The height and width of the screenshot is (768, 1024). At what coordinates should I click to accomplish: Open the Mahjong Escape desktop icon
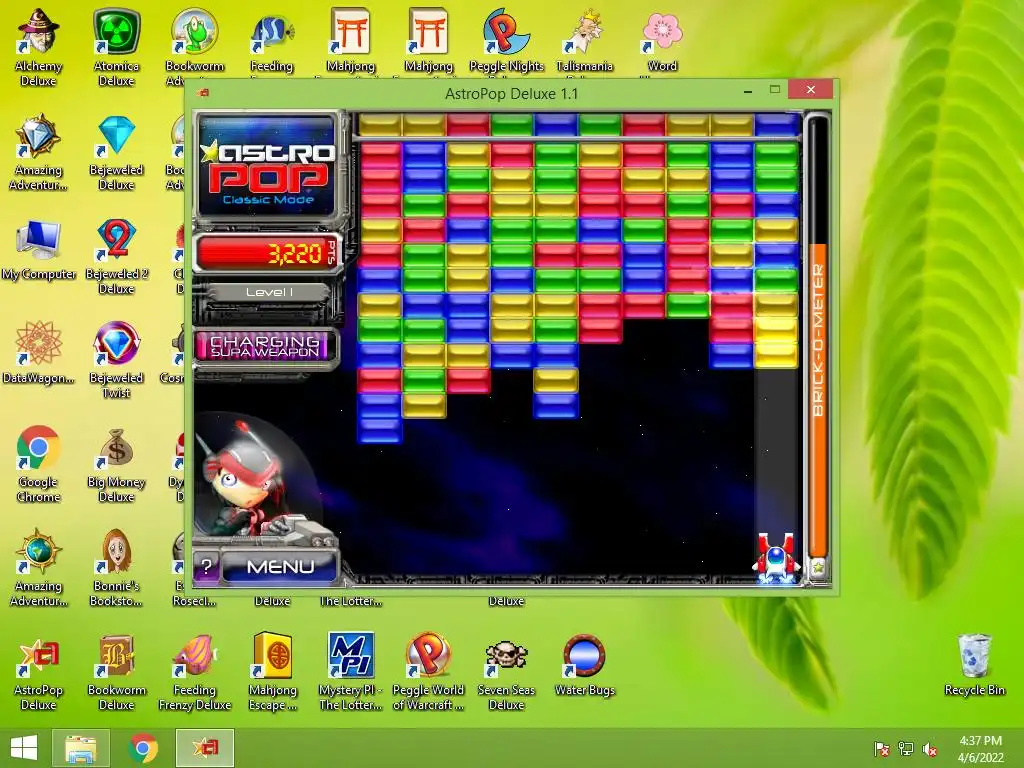(273, 673)
